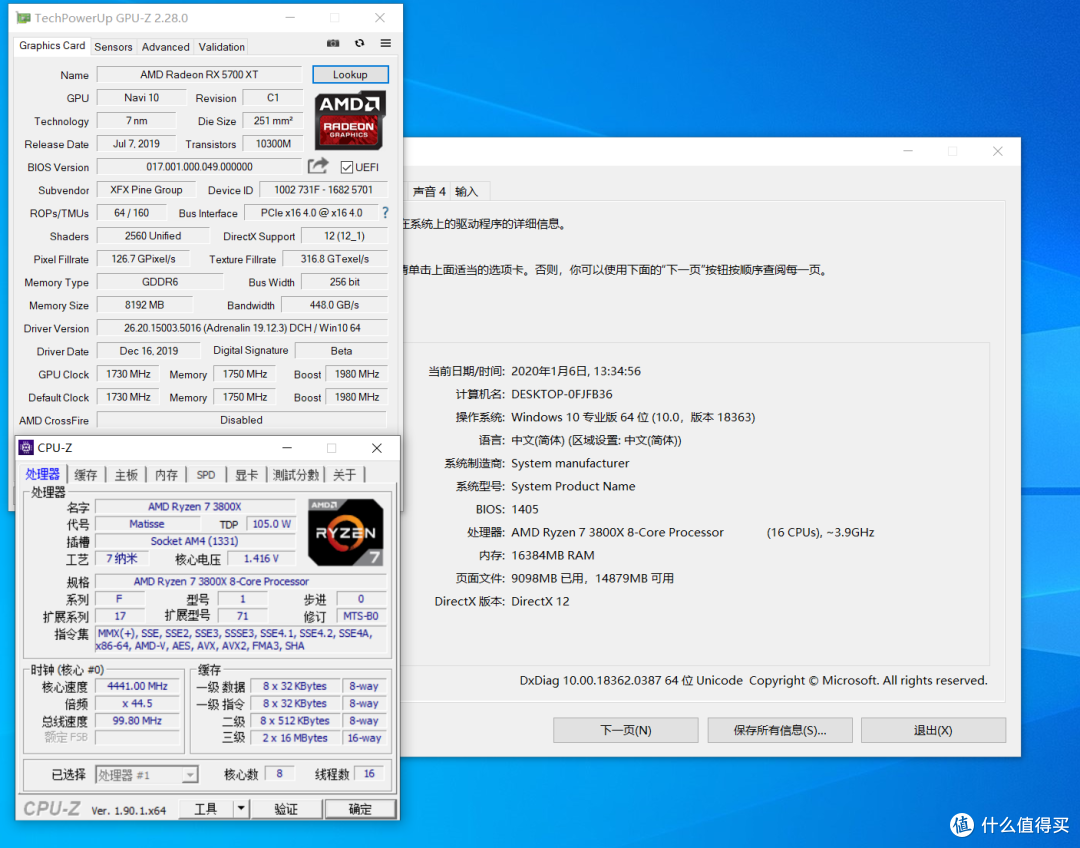Switch to the 显卡 tab in CPU-Z
Viewport: 1080px width, 848px height.
pos(247,475)
